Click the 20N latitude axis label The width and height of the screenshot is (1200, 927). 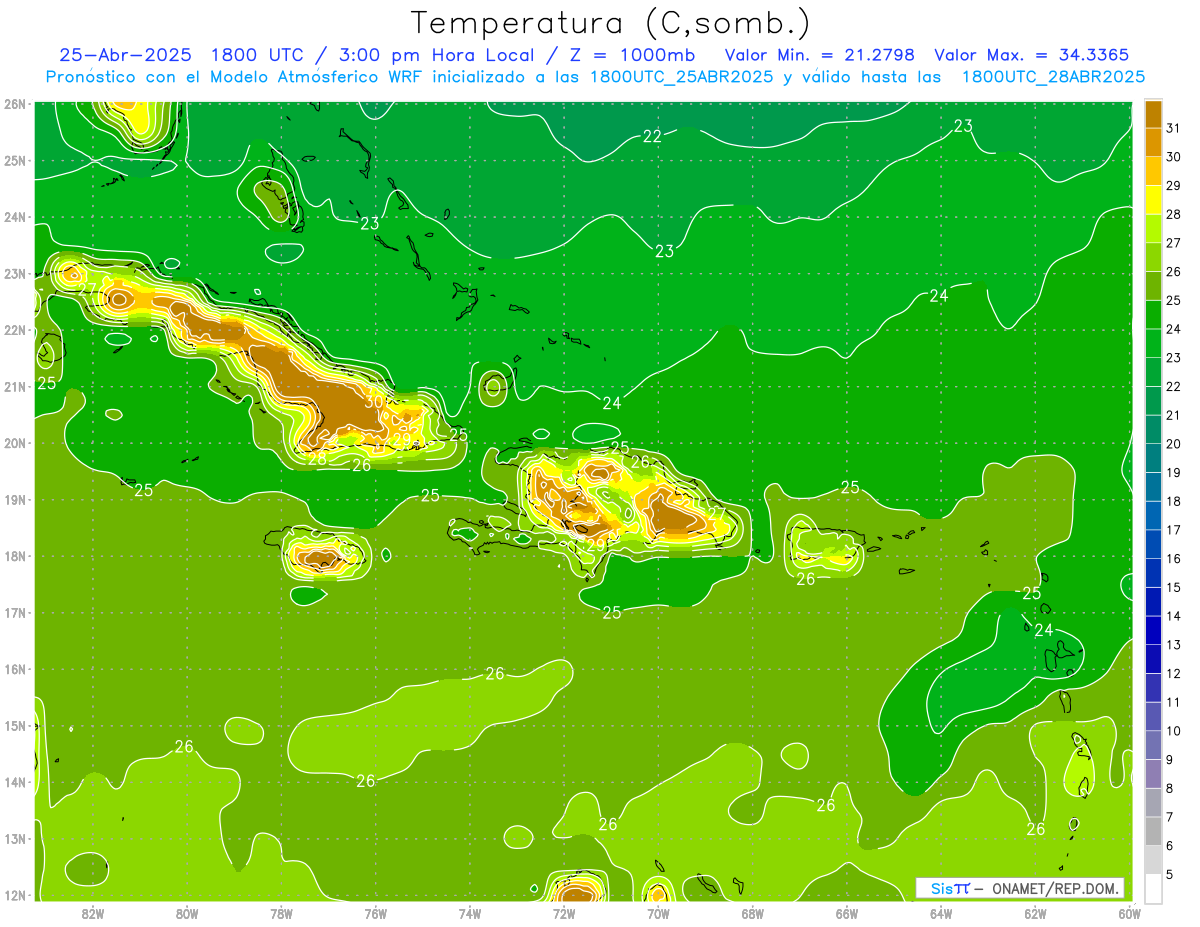(x=15, y=443)
